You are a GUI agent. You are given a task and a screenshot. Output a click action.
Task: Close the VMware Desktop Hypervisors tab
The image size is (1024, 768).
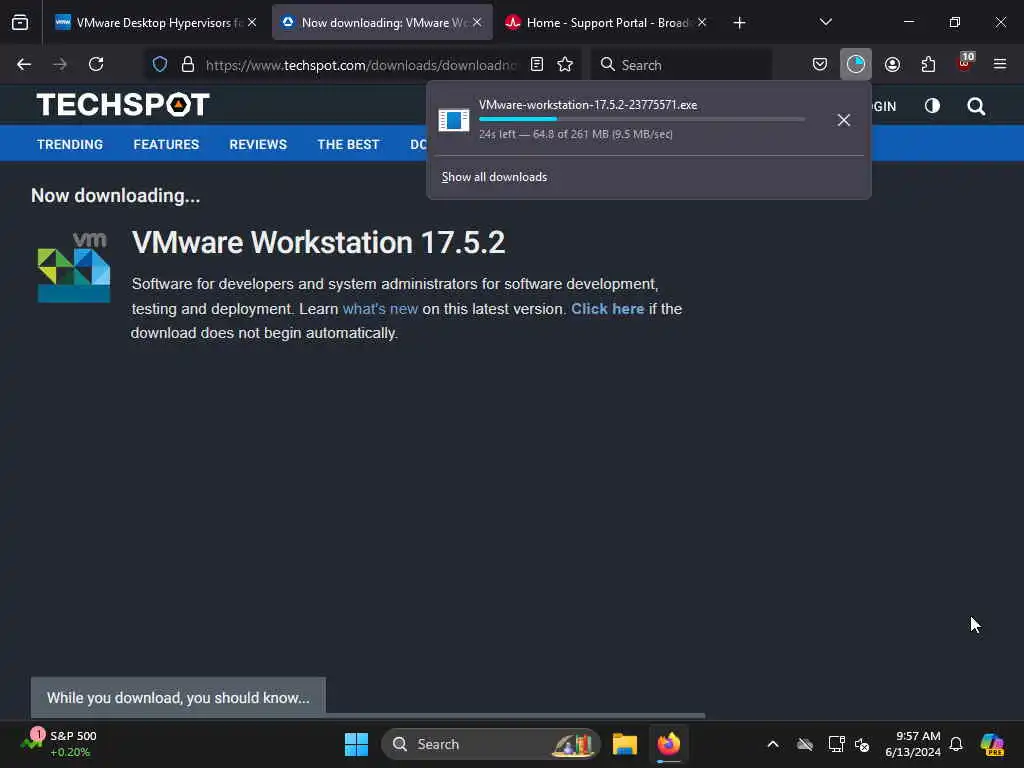(252, 22)
